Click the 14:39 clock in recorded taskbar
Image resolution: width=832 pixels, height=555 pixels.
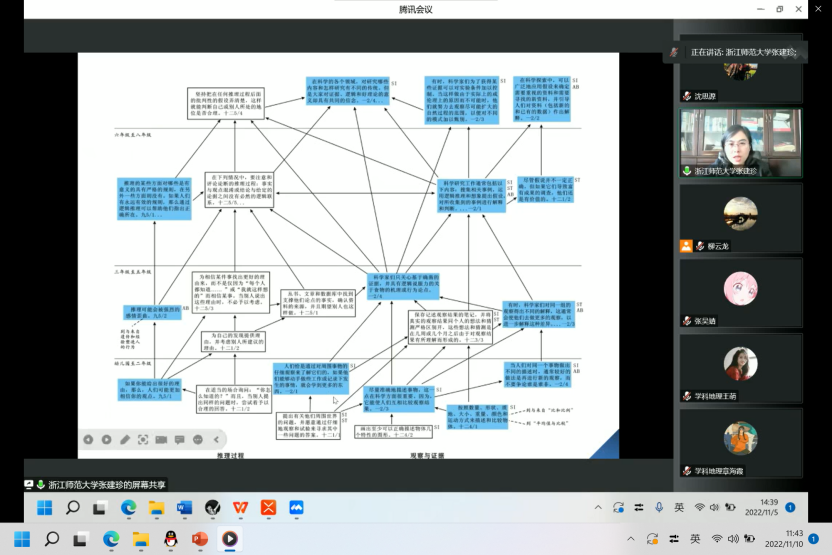(x=761, y=507)
